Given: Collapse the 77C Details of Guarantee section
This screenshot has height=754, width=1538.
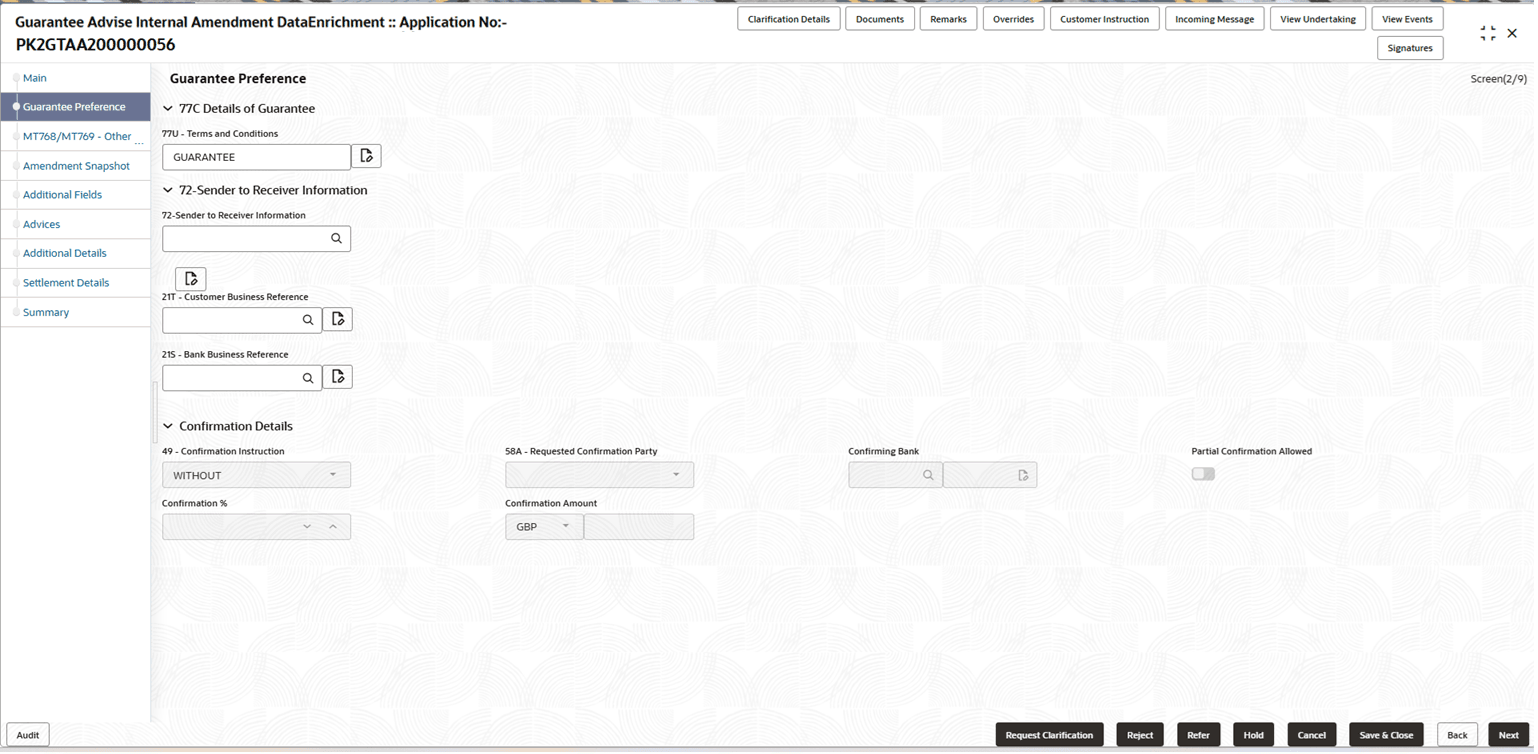Looking at the screenshot, I should pos(167,108).
